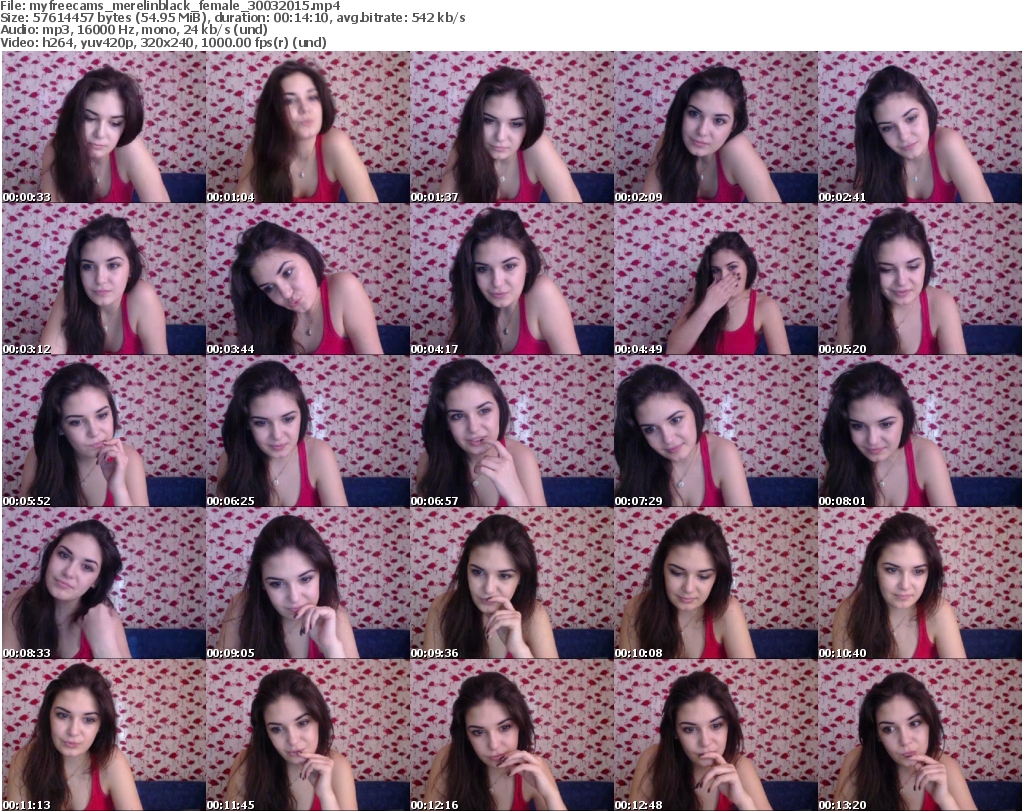Select the thumbnail timestamped 00:01:04

308,127
